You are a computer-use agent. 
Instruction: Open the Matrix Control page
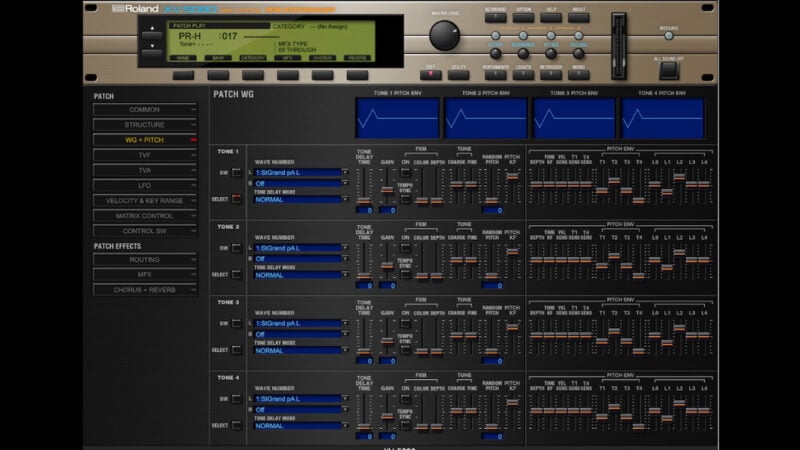coord(145,216)
